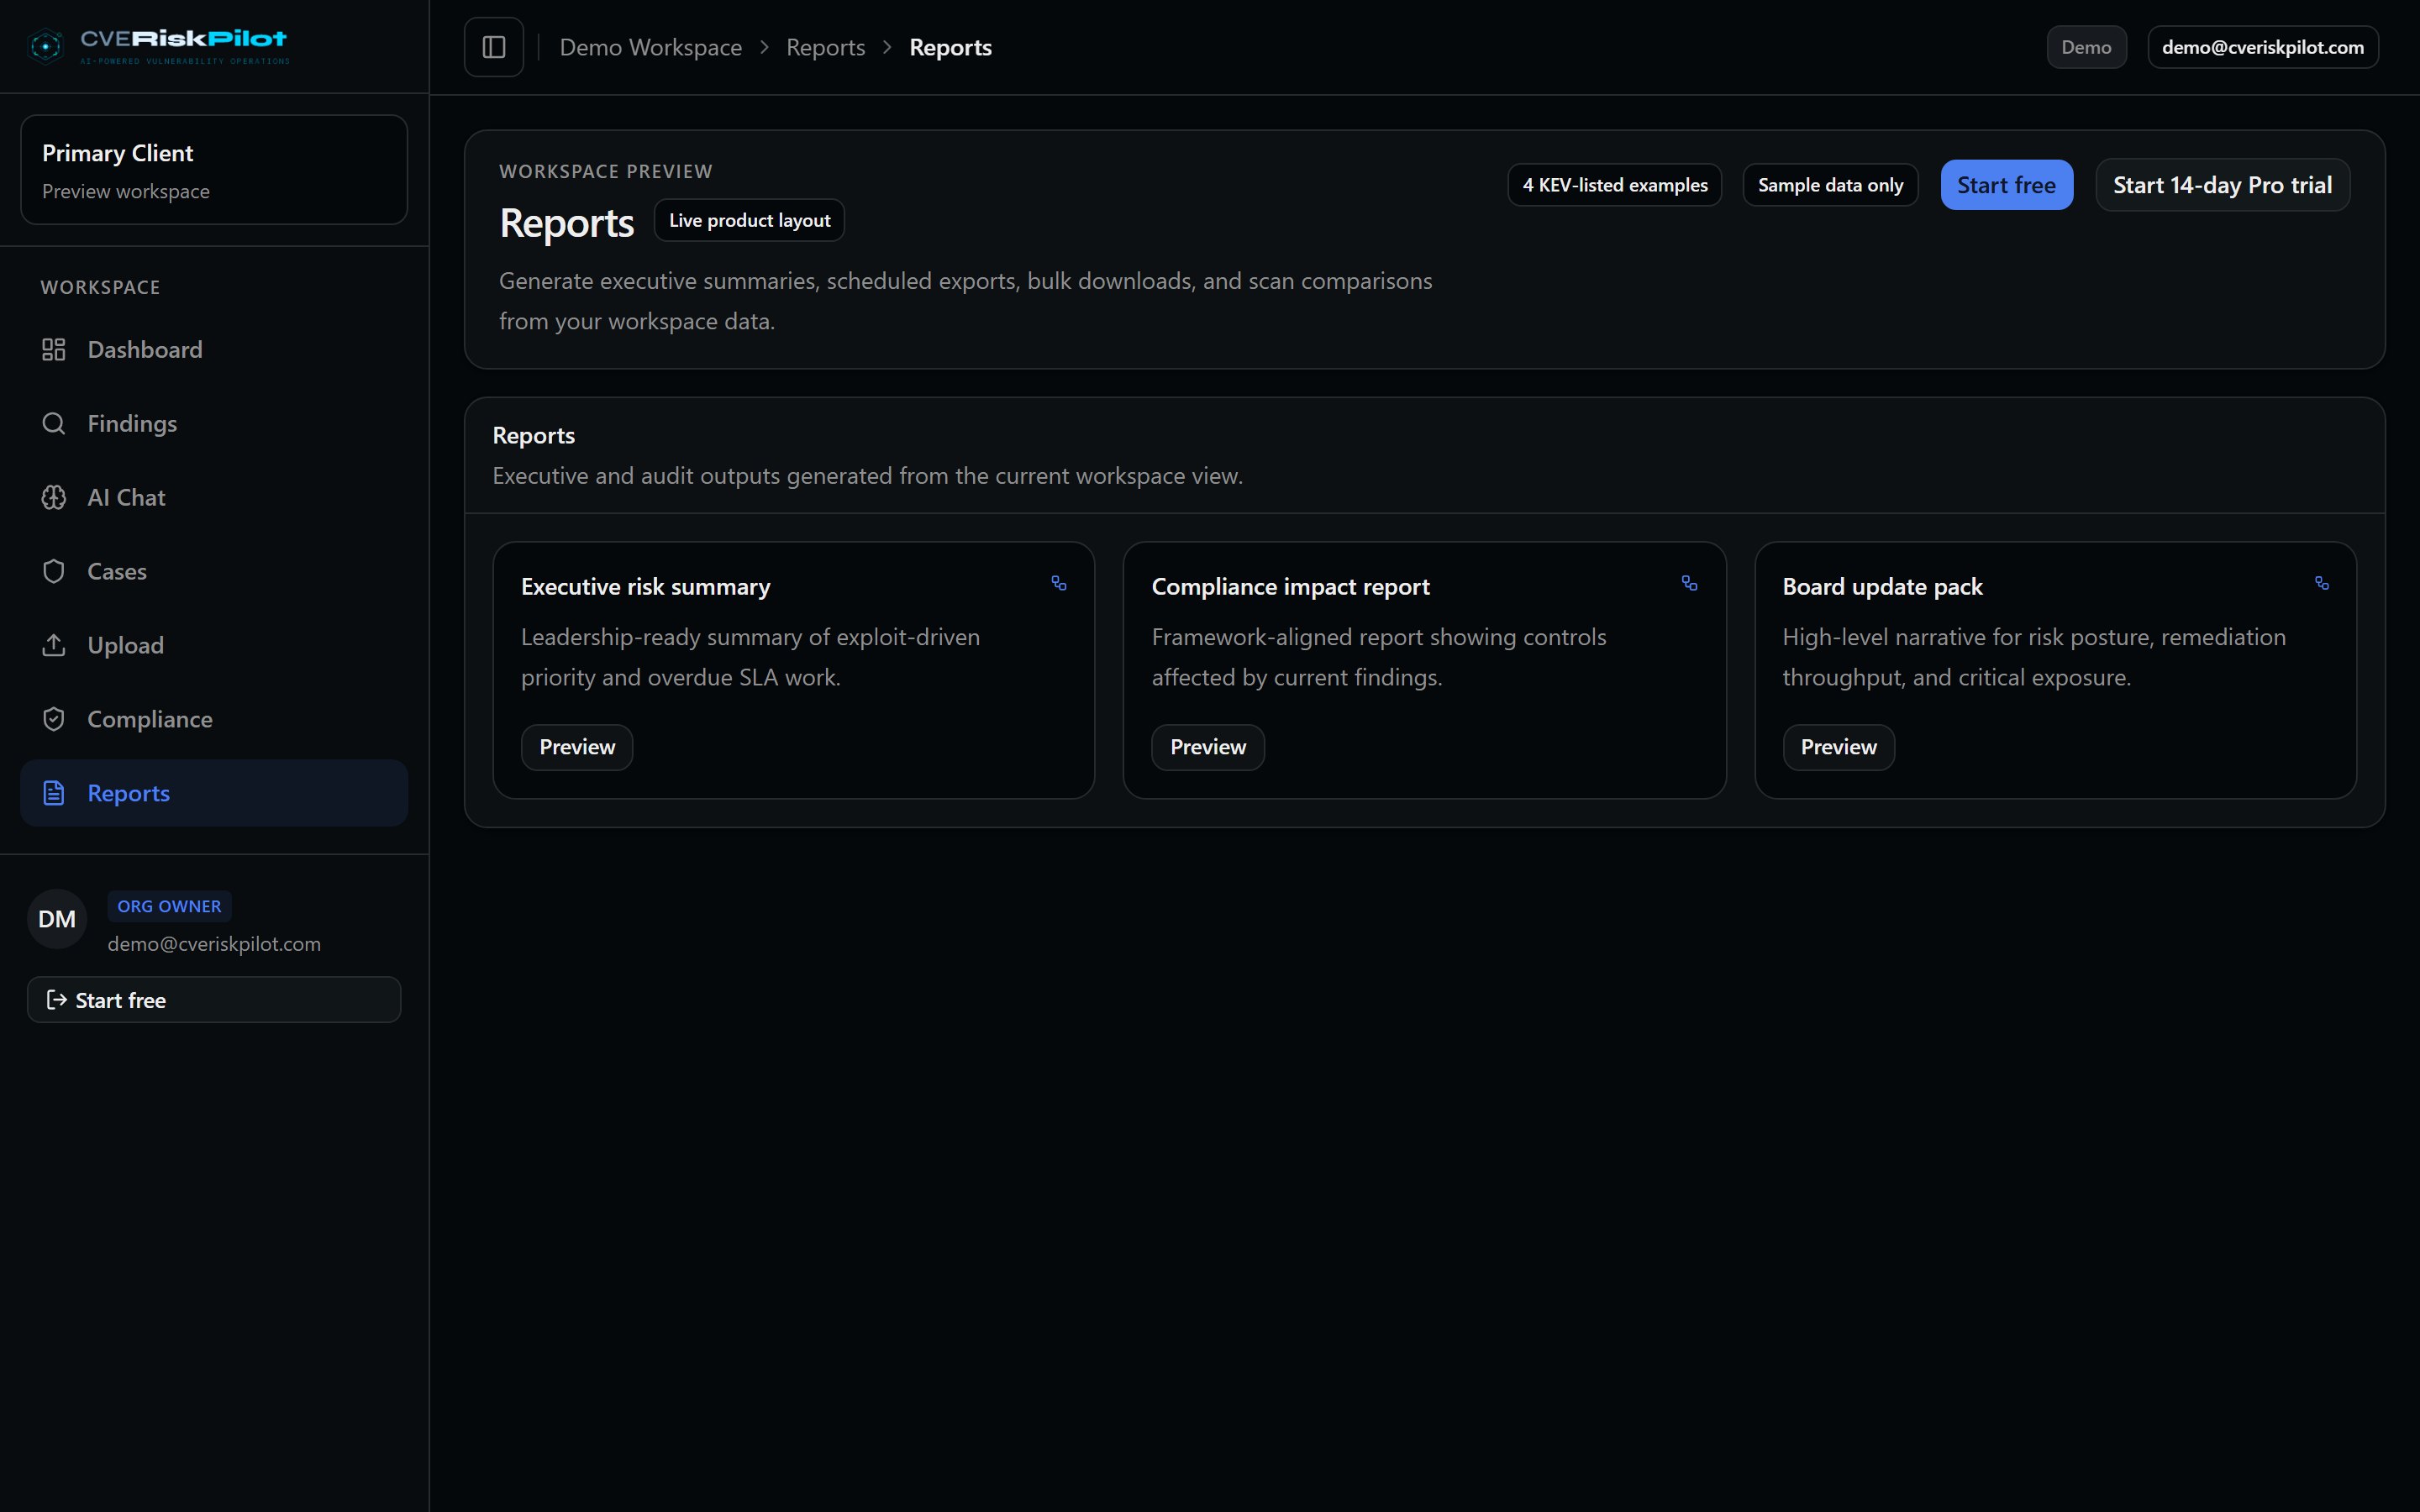Click the Findings magnifier icon
Screen dimensions: 2420x1512
click(x=54, y=423)
